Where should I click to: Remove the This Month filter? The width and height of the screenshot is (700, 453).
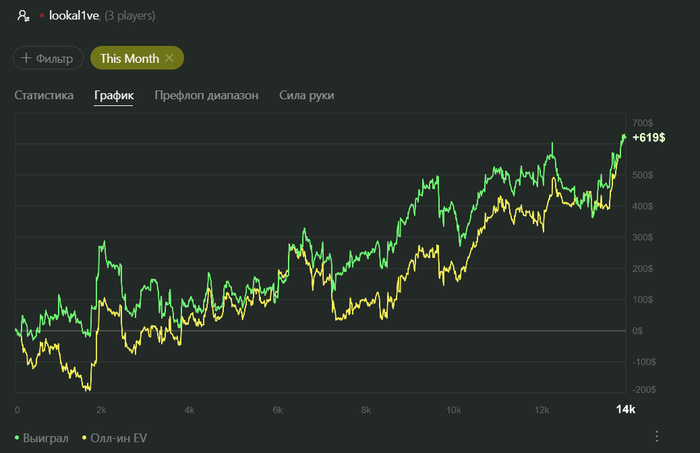point(169,58)
